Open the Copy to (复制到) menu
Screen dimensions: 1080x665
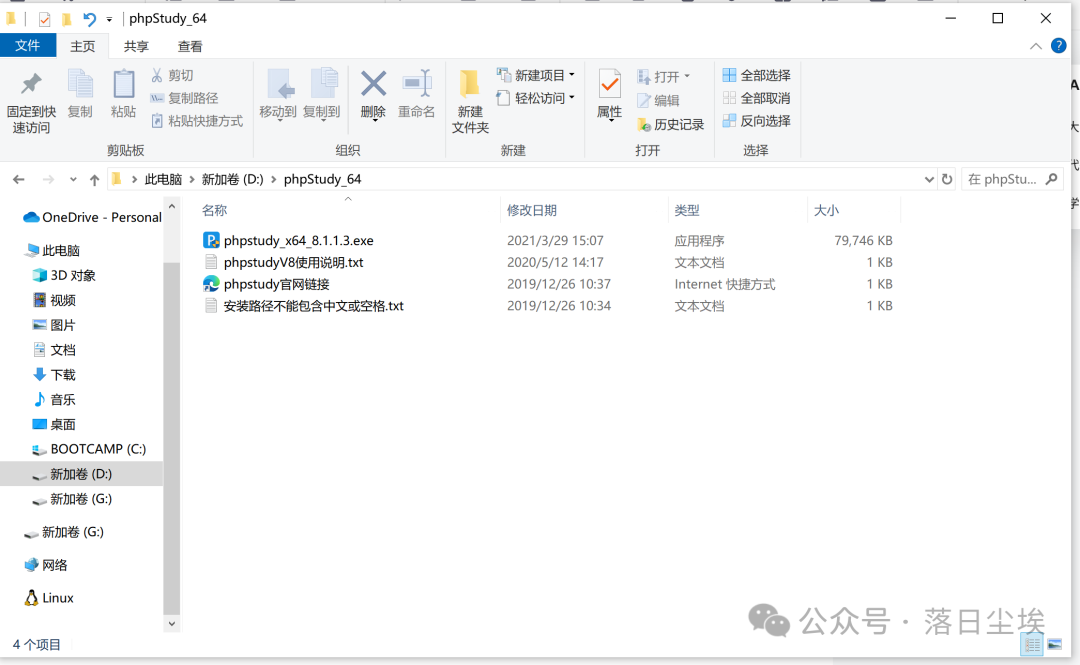coord(322,95)
